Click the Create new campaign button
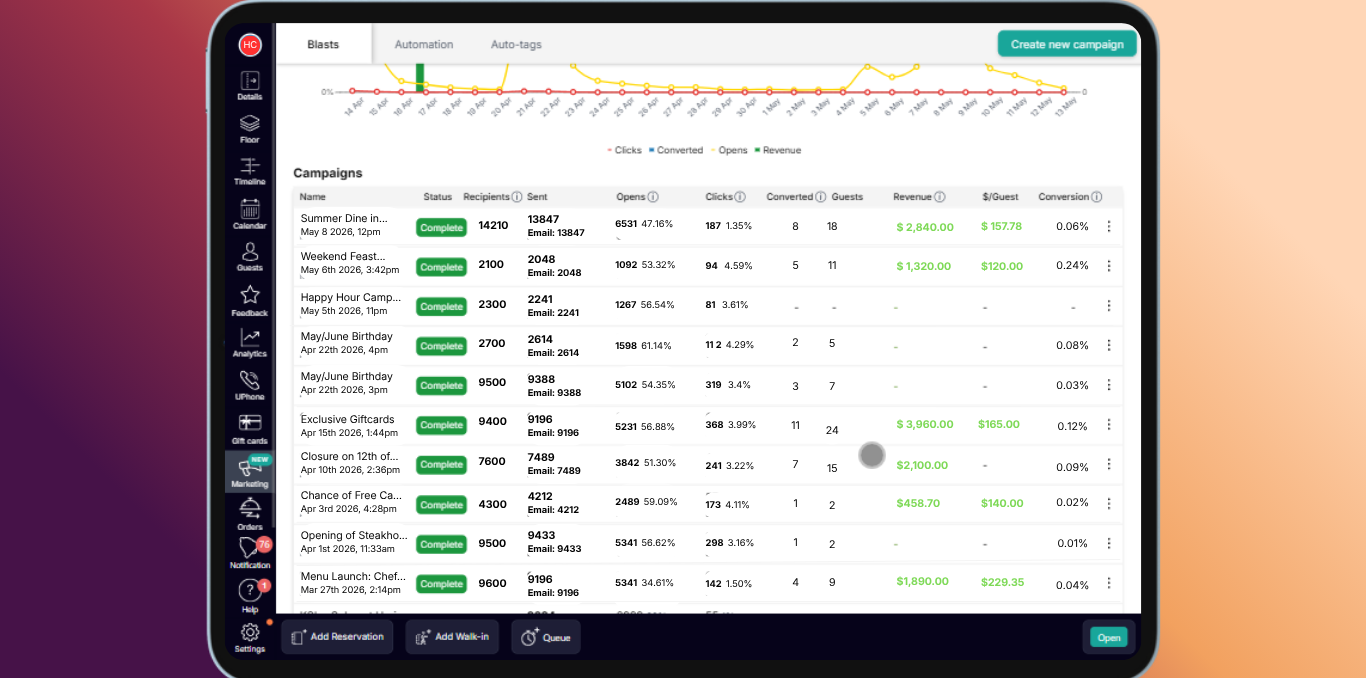Screen dimensions: 1366x678 coord(1067,44)
